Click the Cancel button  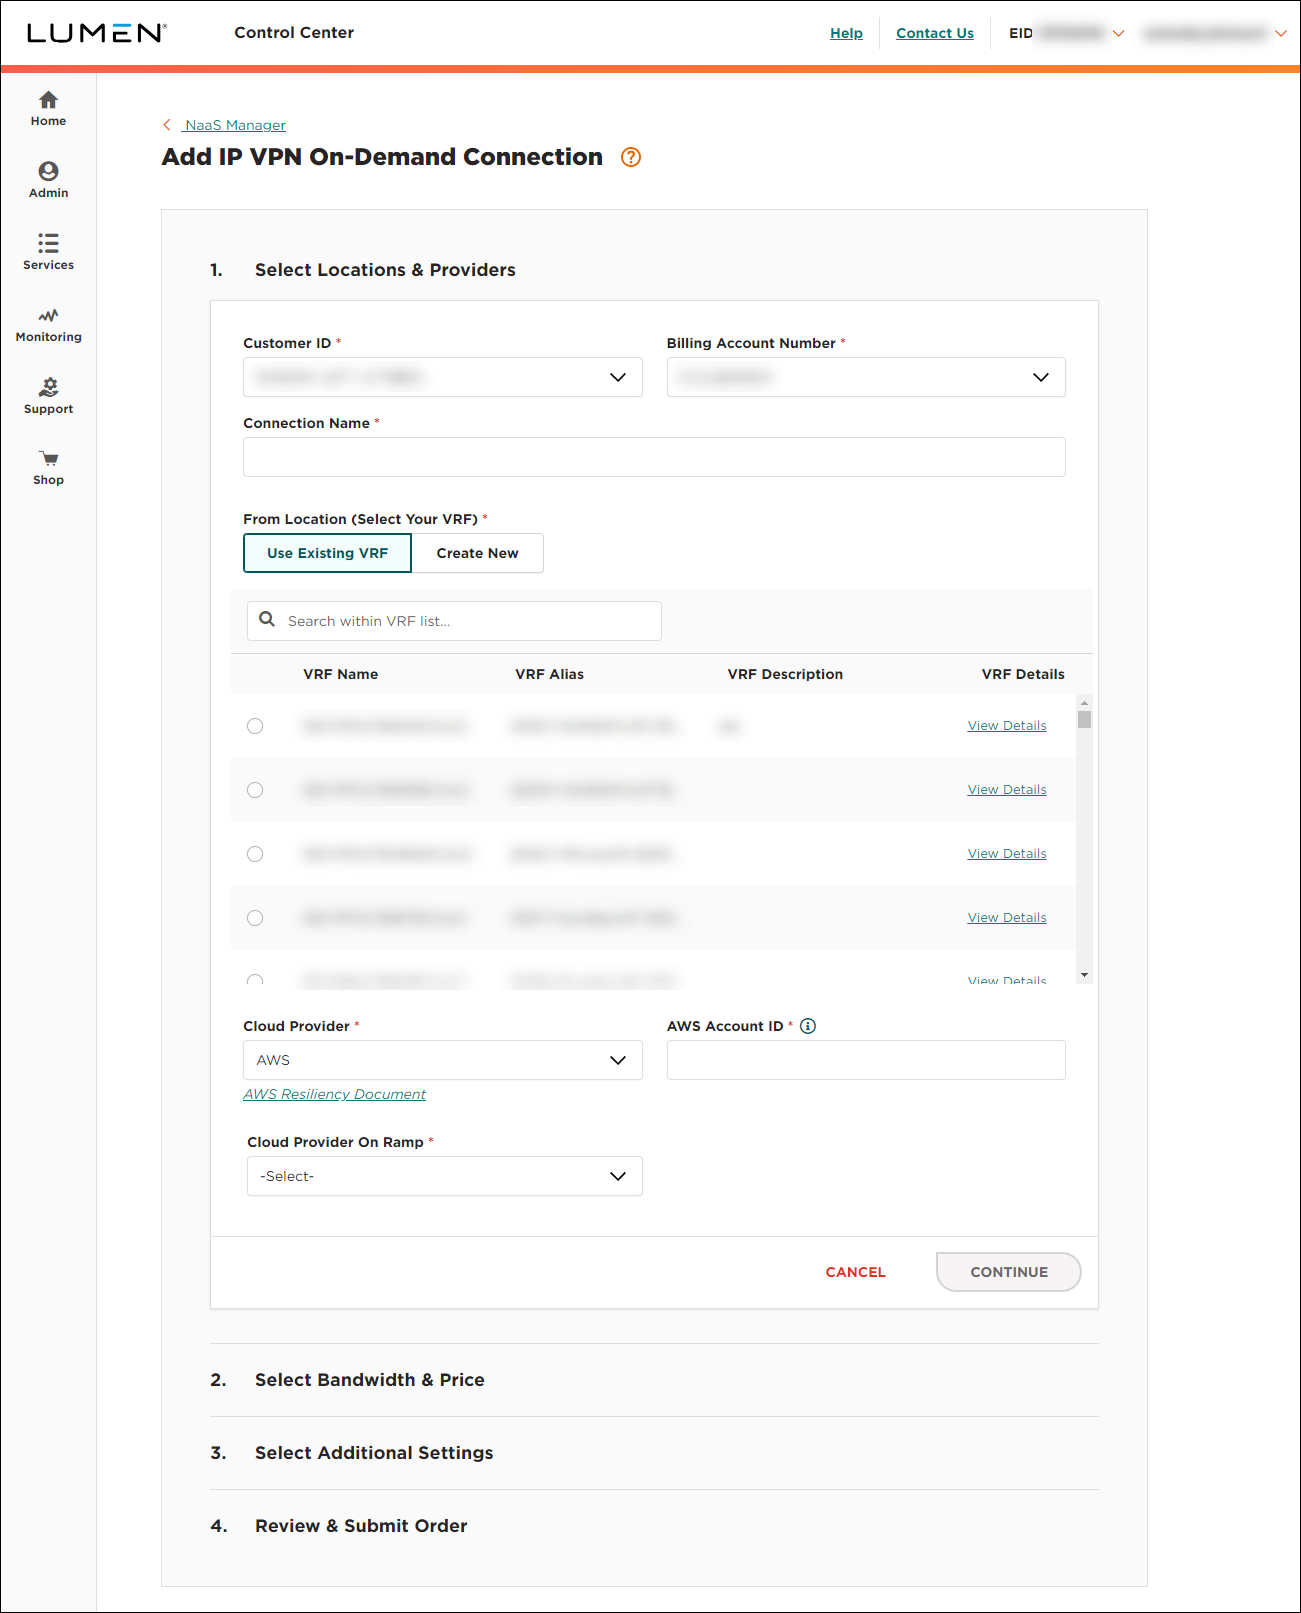point(856,1272)
